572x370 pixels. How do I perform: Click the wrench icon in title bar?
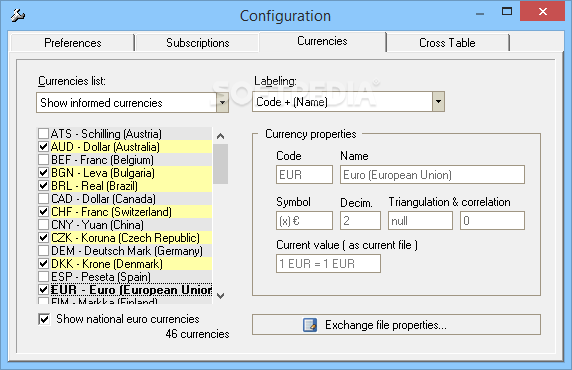click(17, 15)
